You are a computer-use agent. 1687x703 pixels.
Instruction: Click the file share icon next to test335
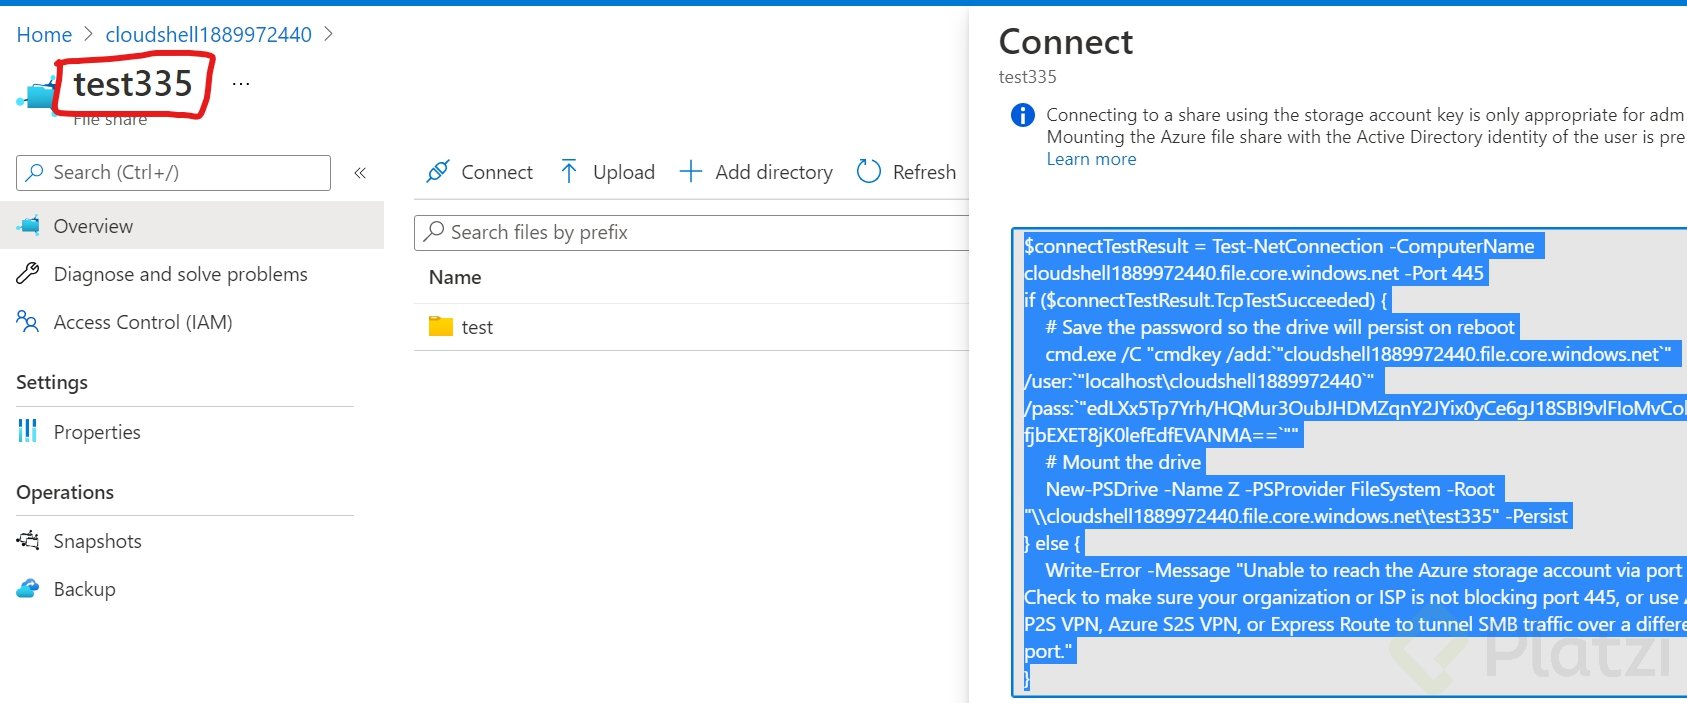pos(36,95)
